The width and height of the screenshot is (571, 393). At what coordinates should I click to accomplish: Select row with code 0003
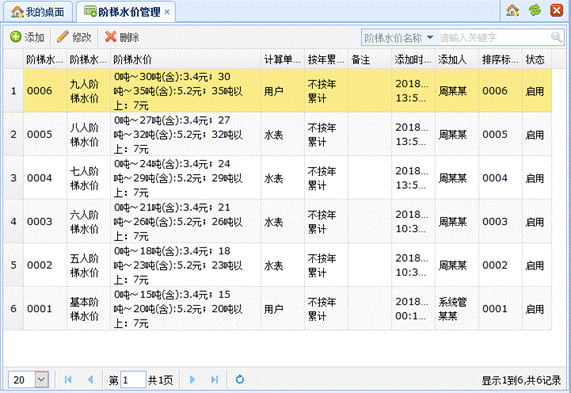tap(277, 221)
